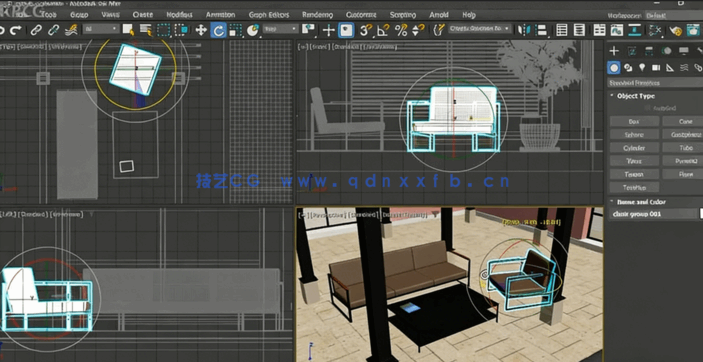This screenshot has height=362, width=703.
Task: Open the Graph Editors menu
Action: 269,15
